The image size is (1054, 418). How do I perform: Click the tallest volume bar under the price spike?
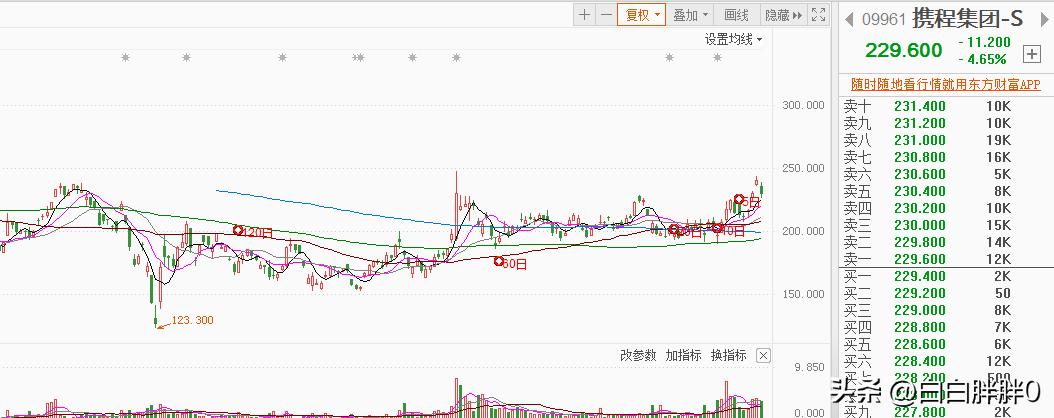click(457, 398)
